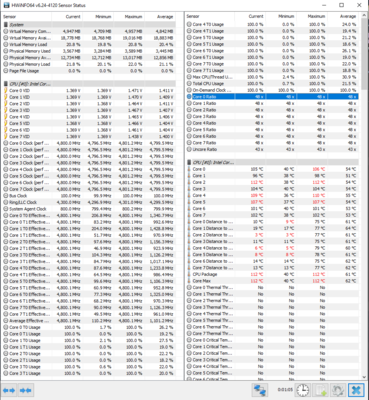This screenshot has width=369, height=400.
Task: Click the HWiNFO64 title bar app icon
Action: point(6,5)
